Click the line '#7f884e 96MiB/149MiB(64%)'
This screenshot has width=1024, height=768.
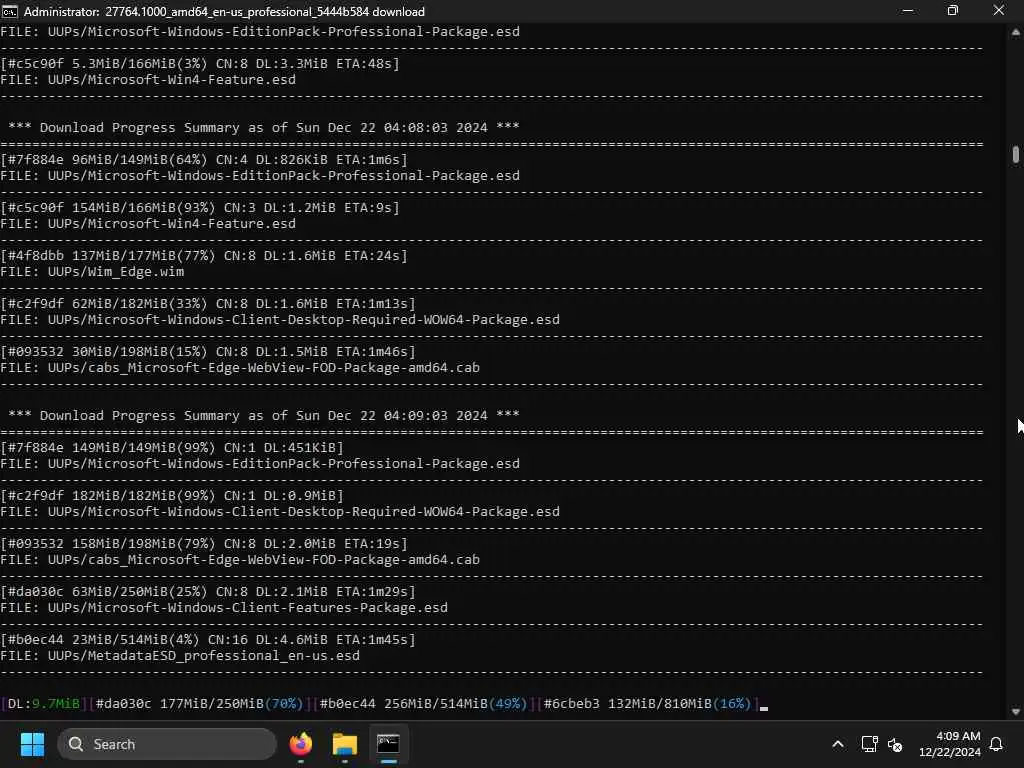[204, 159]
